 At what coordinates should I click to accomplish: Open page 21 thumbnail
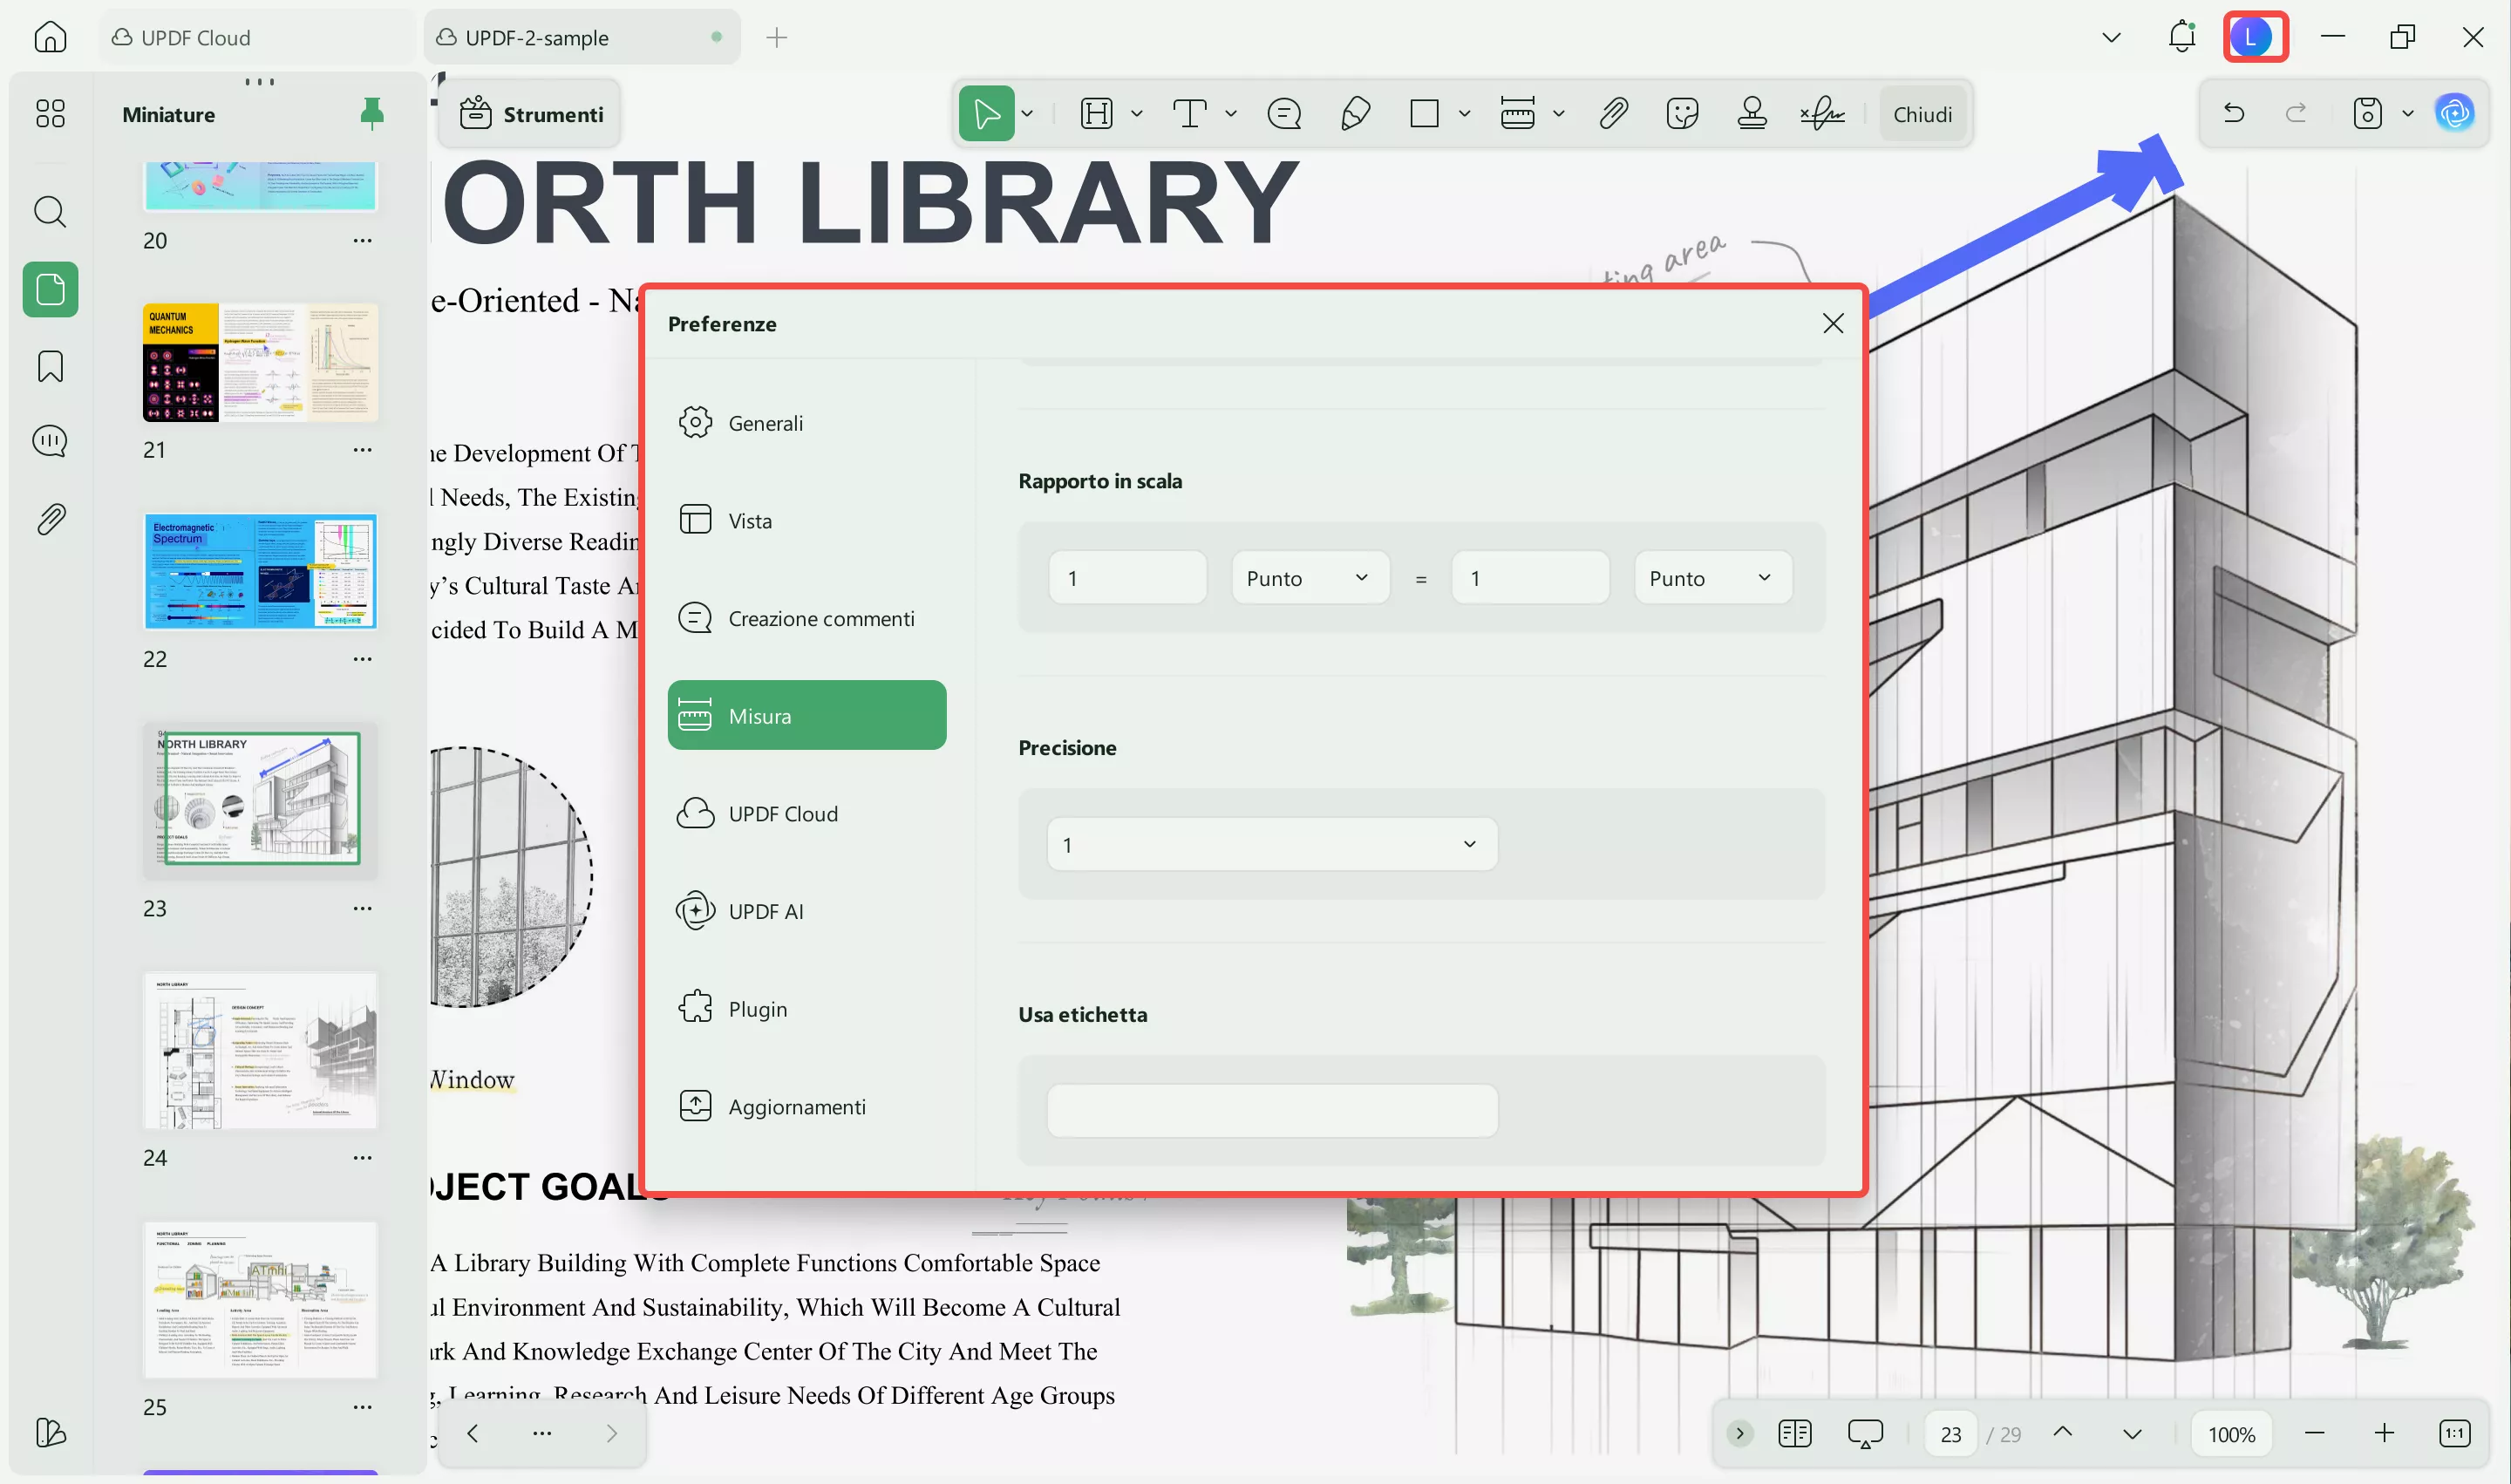tap(260, 362)
